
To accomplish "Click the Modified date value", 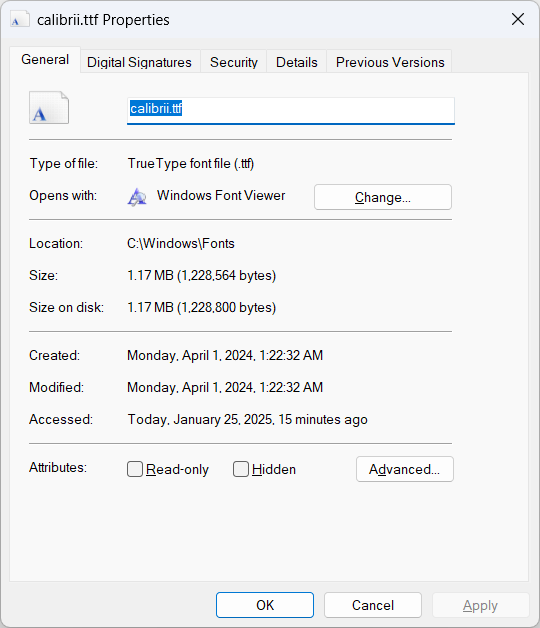I will [225, 387].
